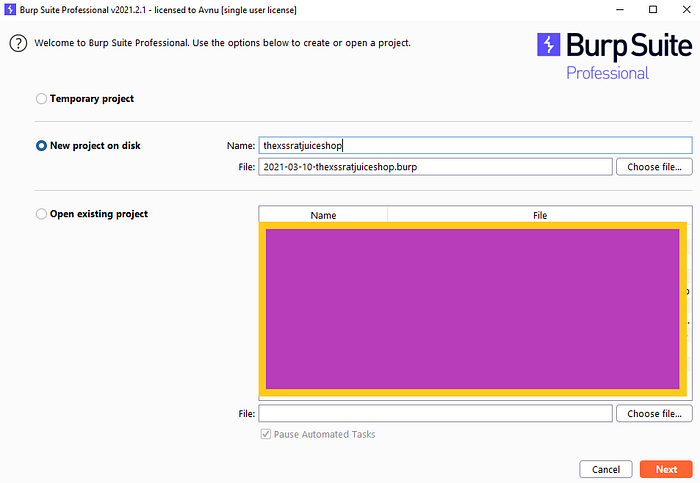Click the new project File path field

pyautogui.click(x=435, y=167)
